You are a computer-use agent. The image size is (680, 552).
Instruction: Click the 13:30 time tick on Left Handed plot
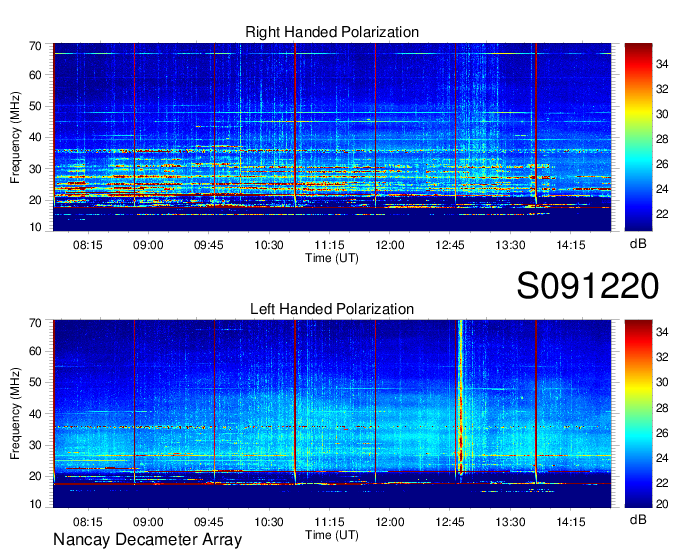coord(510,522)
